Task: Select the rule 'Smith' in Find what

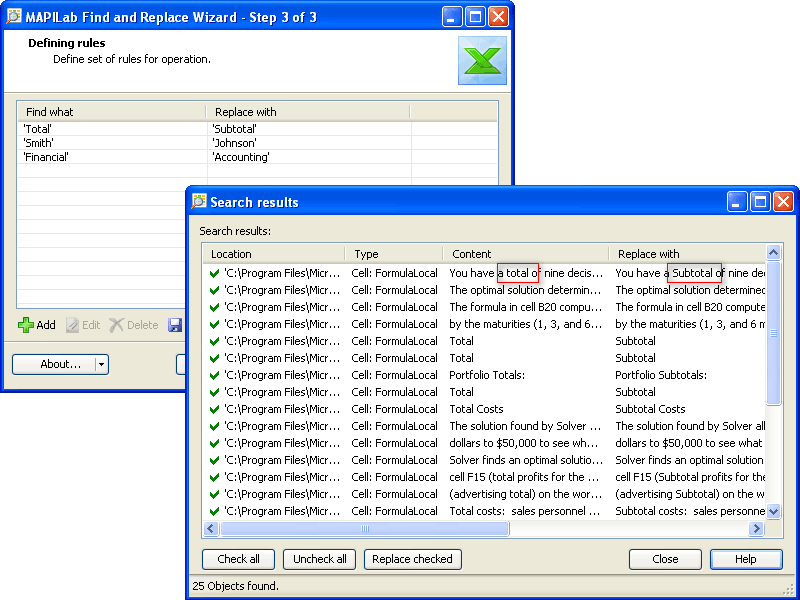Action: [x=38, y=143]
